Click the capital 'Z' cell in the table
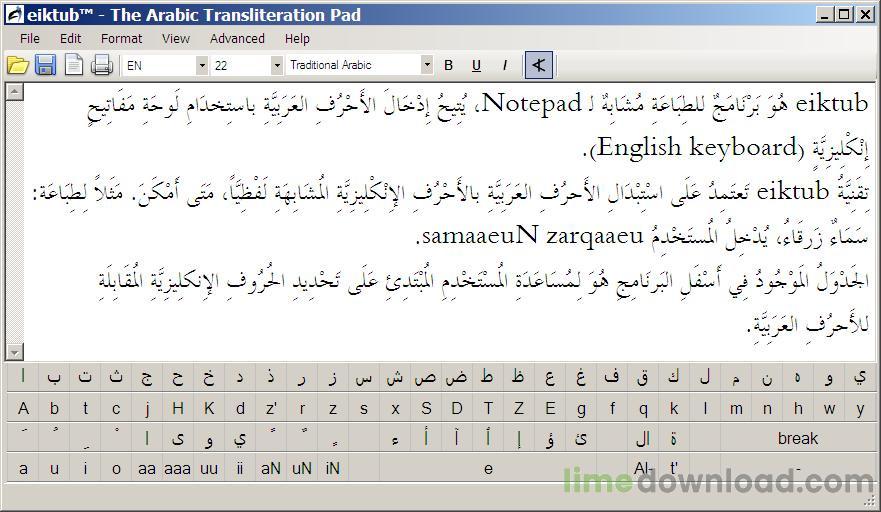The image size is (881, 512). coord(519,408)
